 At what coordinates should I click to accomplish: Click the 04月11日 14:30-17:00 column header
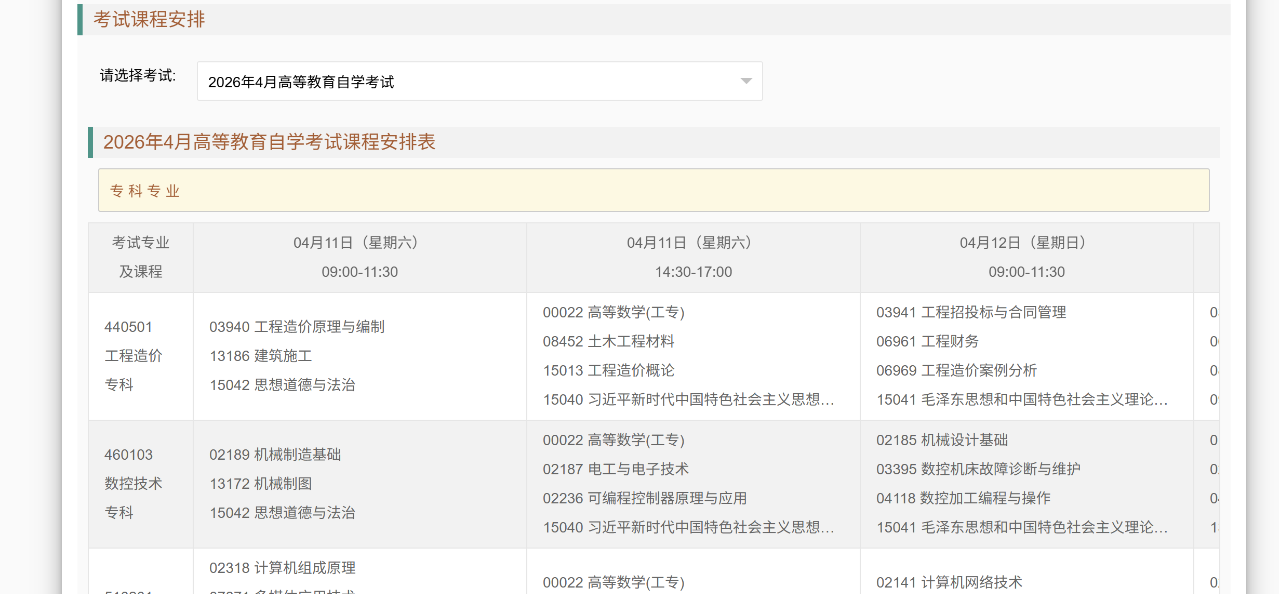[693, 257]
